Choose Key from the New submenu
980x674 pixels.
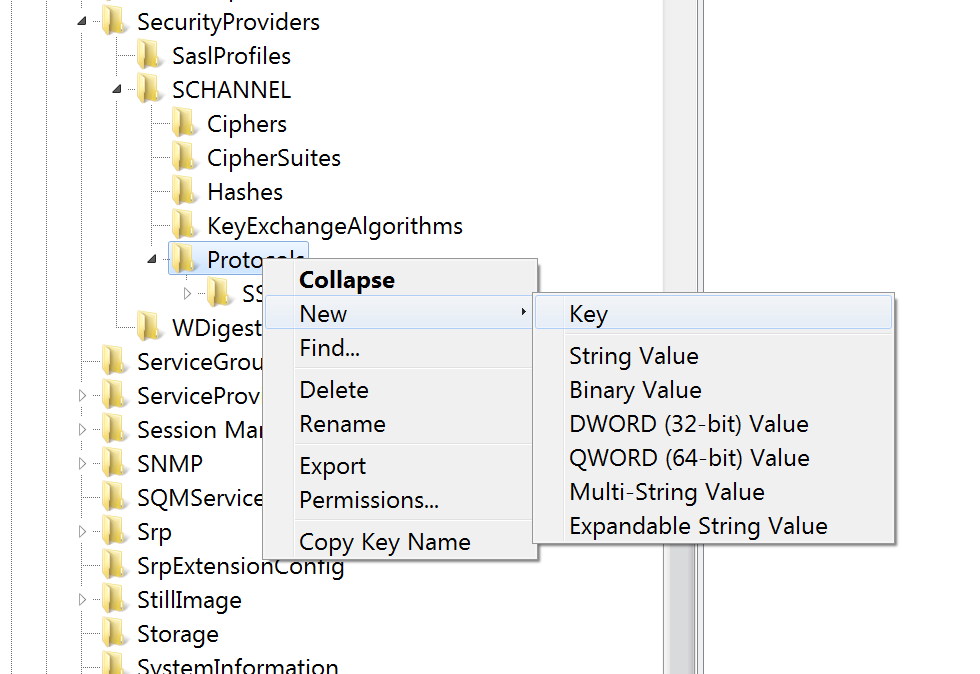588,314
